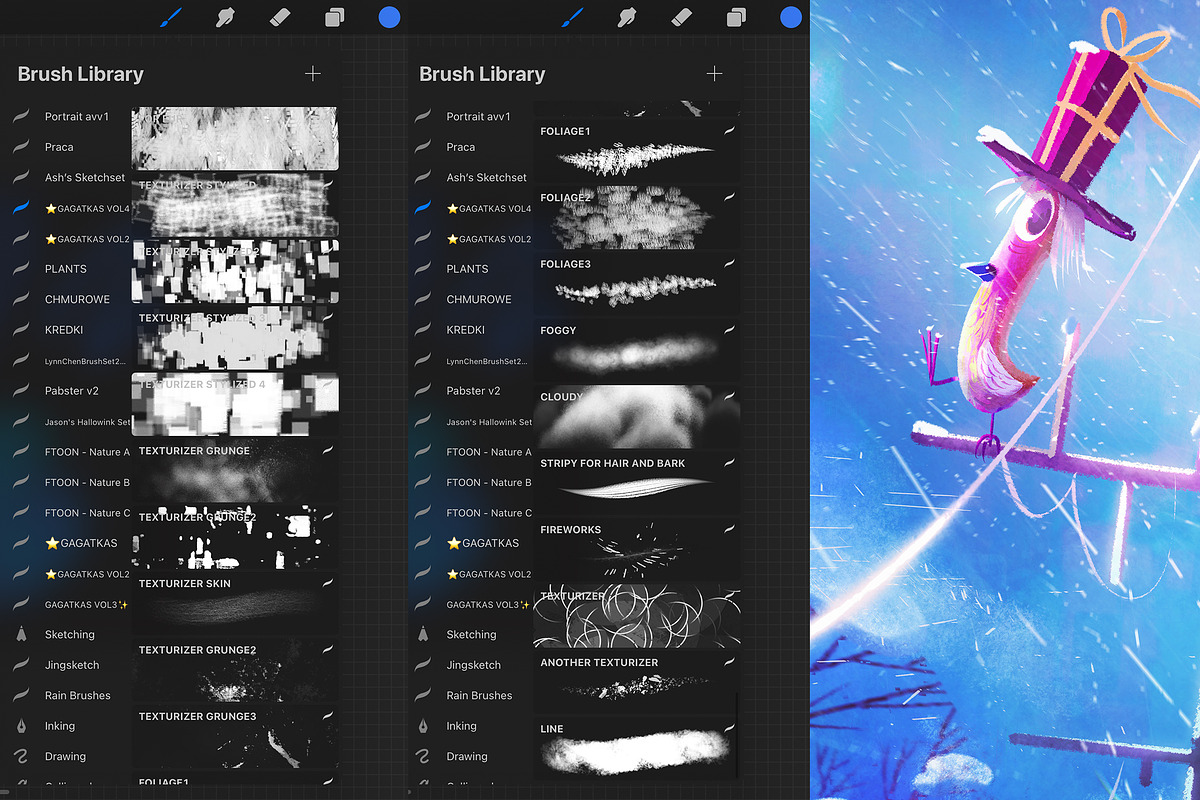1200x800 pixels.
Task: Select the CLOUDY brush preview
Action: pos(637,416)
